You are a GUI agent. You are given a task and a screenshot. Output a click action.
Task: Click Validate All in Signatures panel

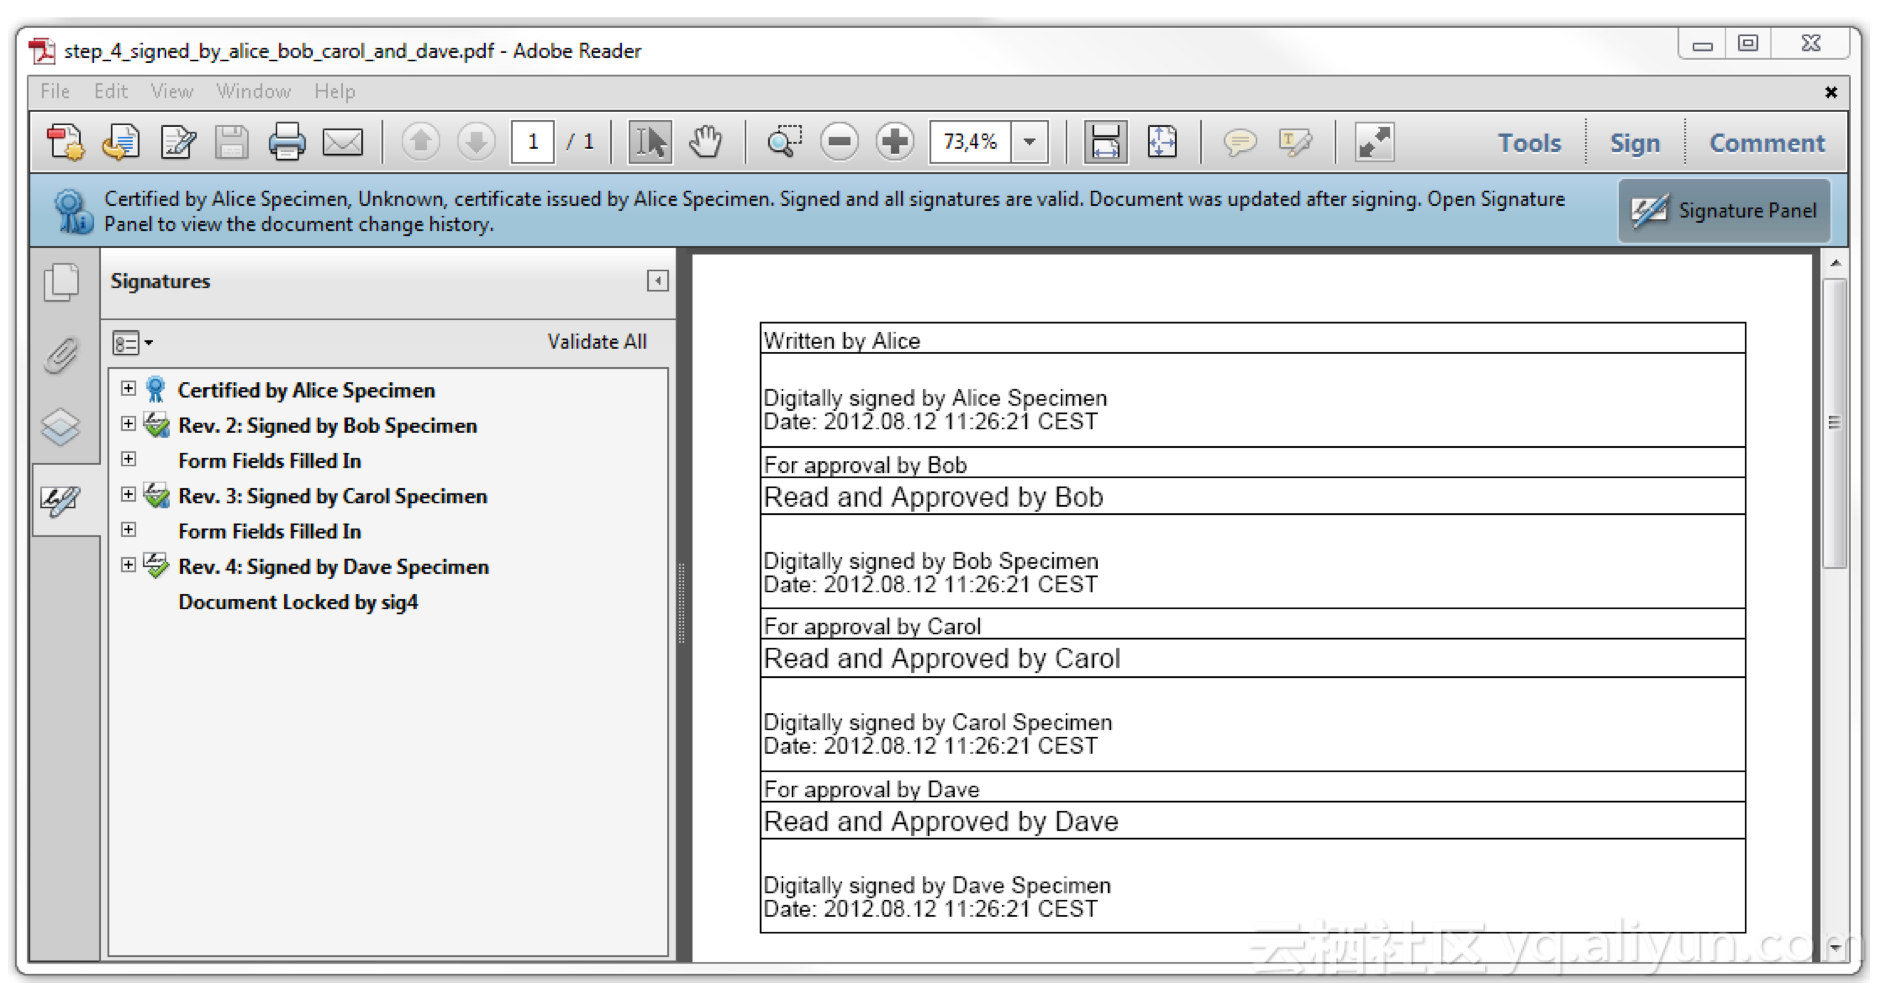point(597,342)
